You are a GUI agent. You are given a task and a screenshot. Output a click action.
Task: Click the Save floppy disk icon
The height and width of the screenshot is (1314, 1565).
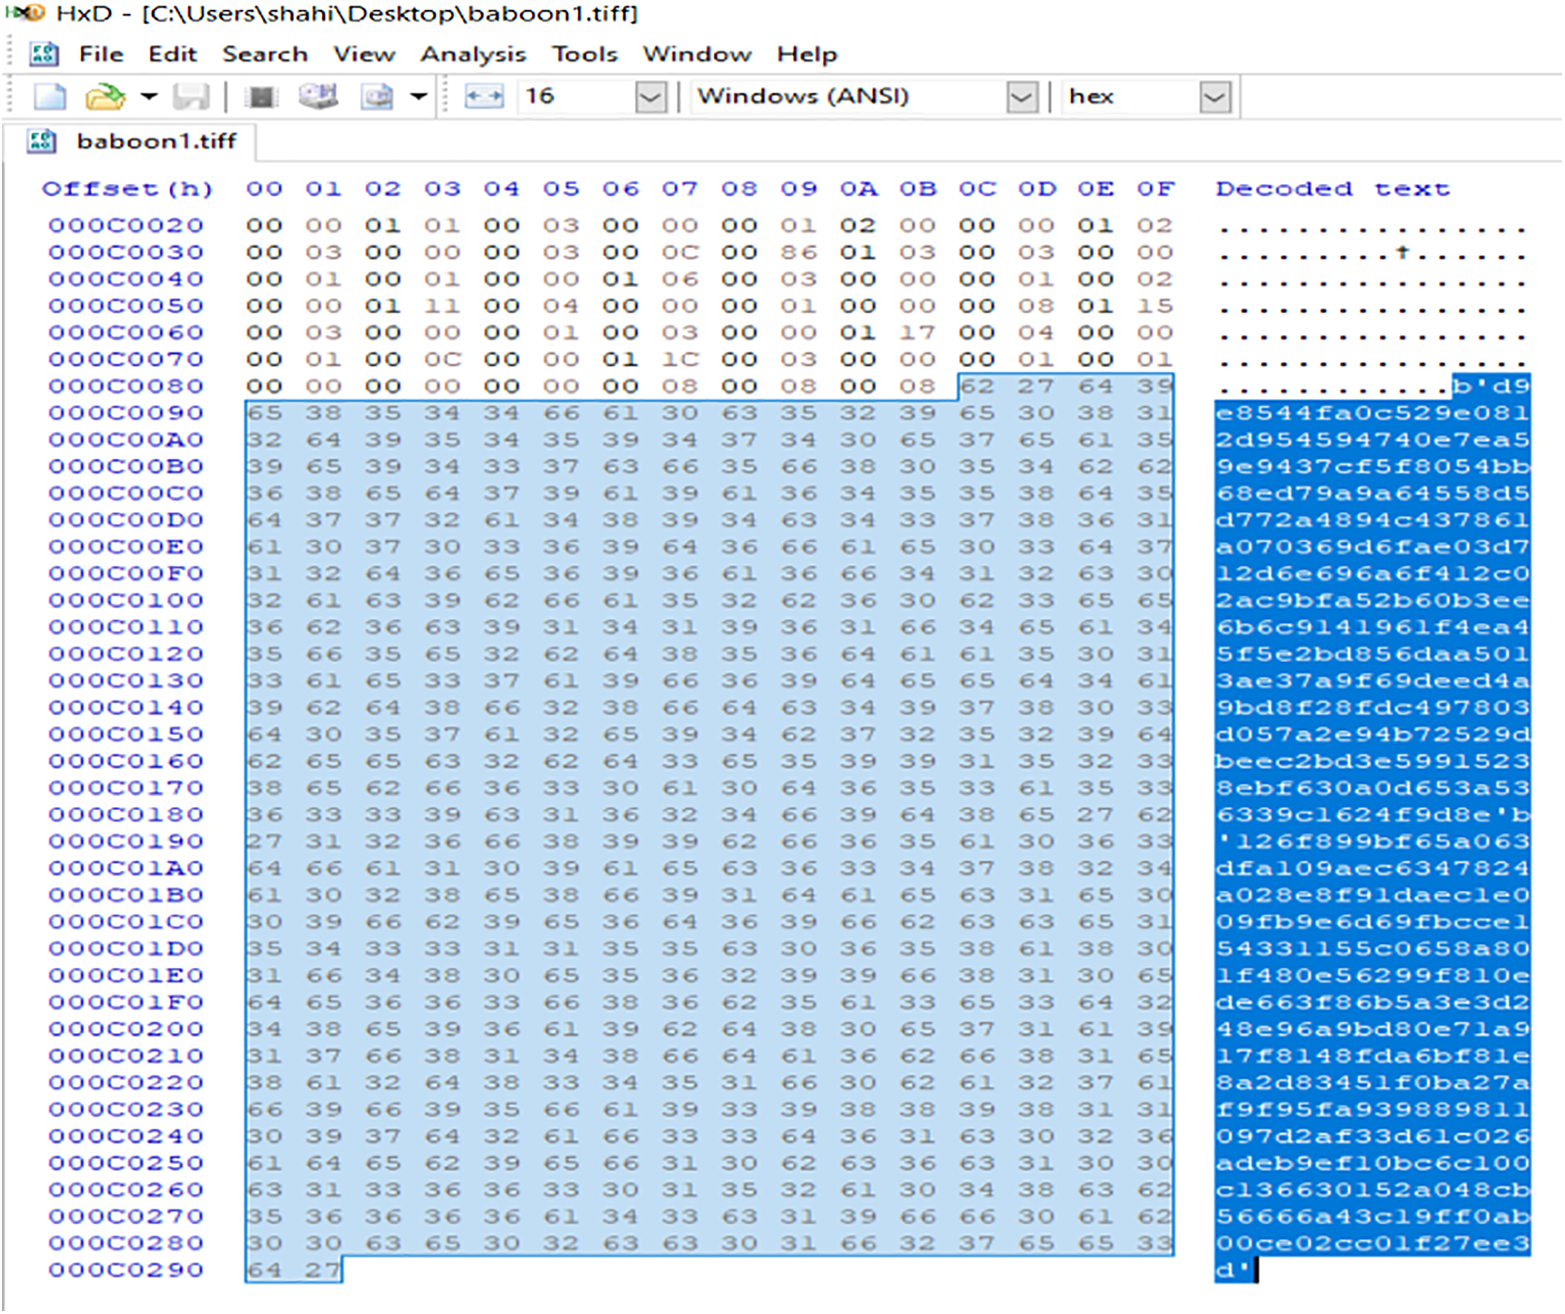coord(190,97)
